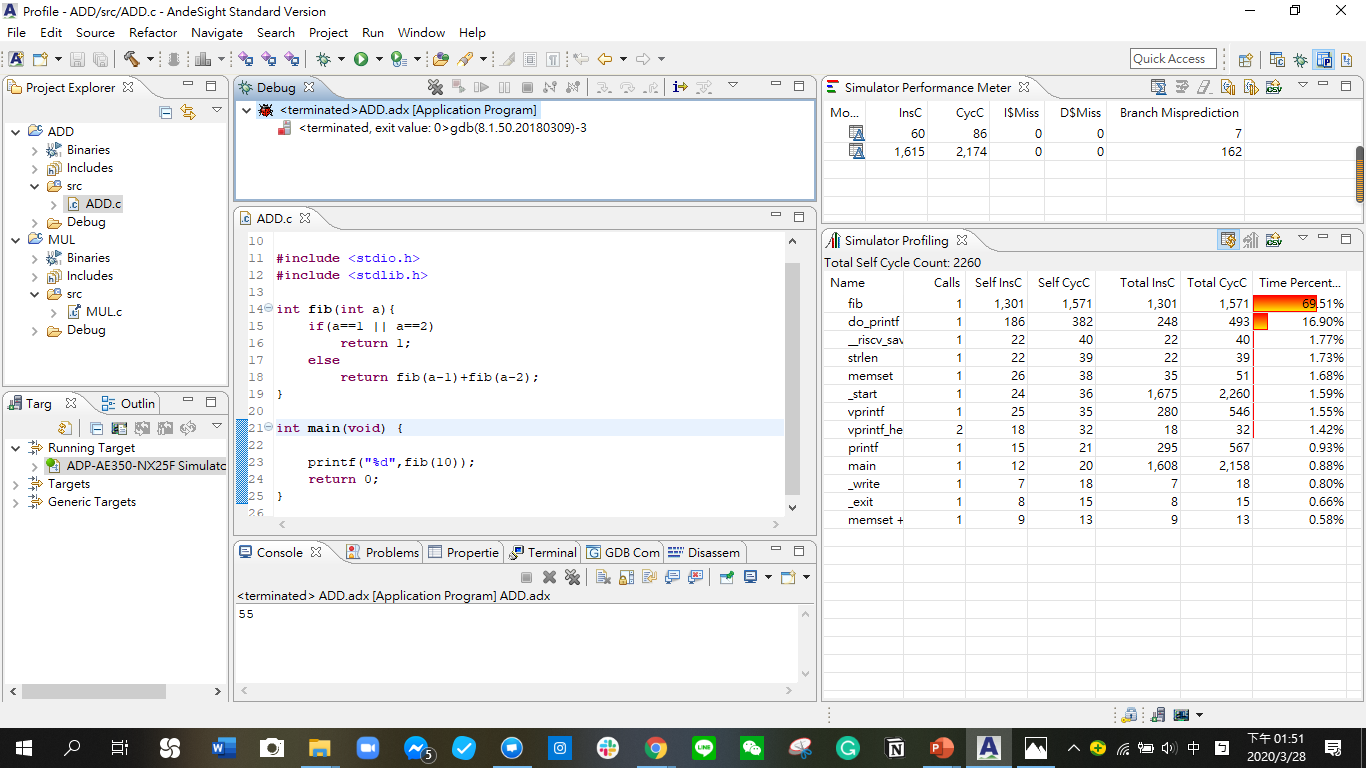Toggle the Profile perspective button
The image size is (1366, 768).
pyautogui.click(x=1324, y=60)
